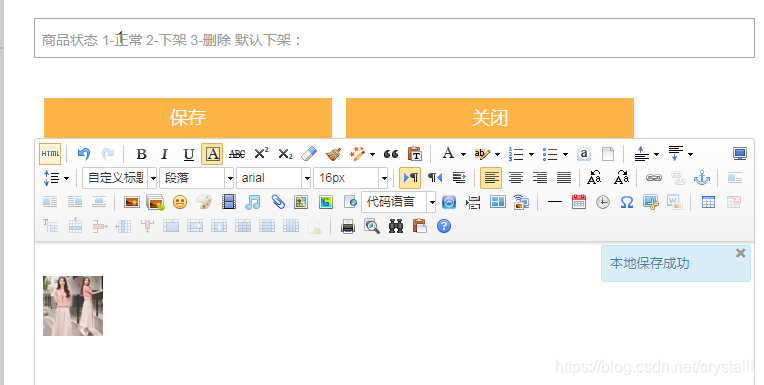
Task: Toggle fullscreen editor mode
Action: 740,154
